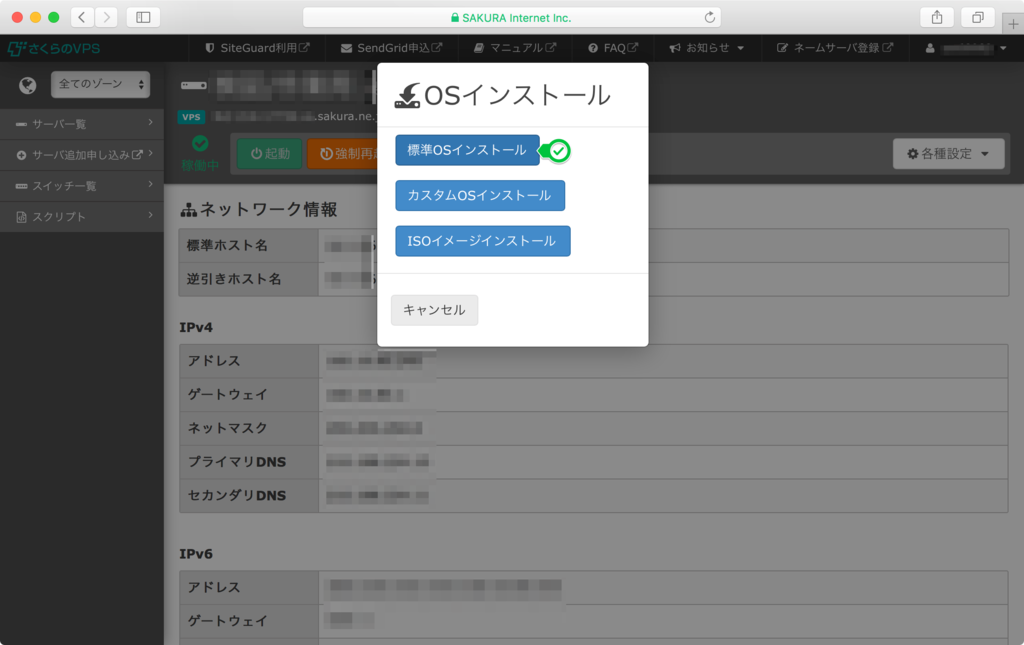The width and height of the screenshot is (1024, 645).
Task: Choose ISOイメージインストール in the dialog
Action: [482, 241]
